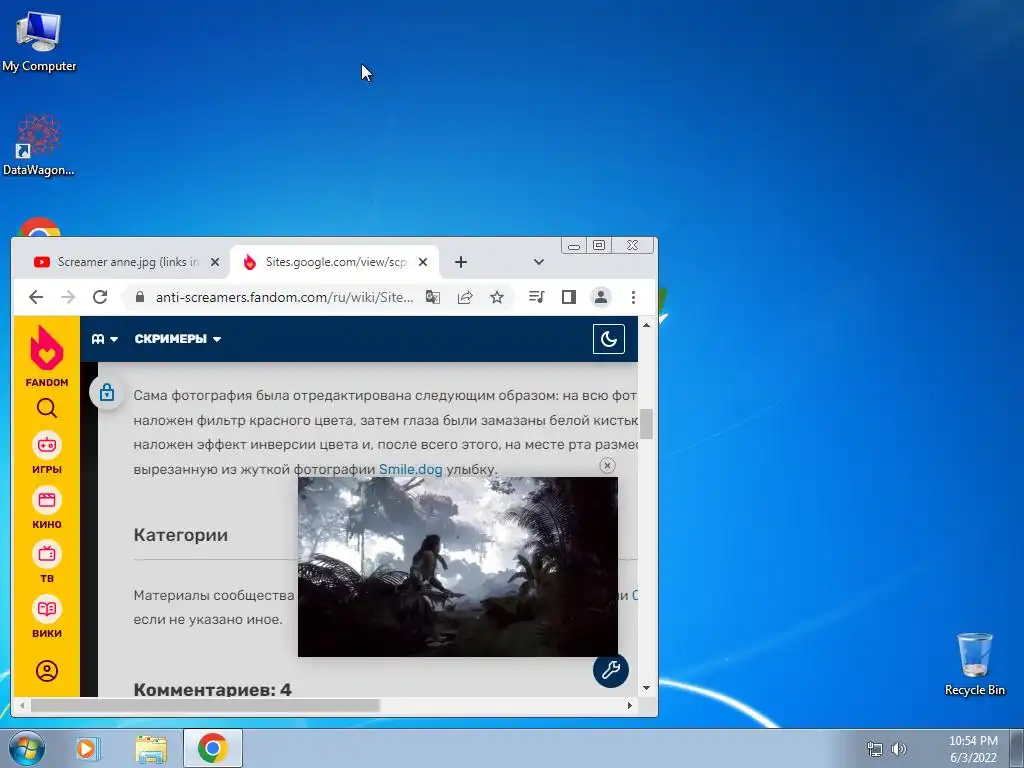
Task: Close the Sites.google.com tab
Action: tap(423, 262)
